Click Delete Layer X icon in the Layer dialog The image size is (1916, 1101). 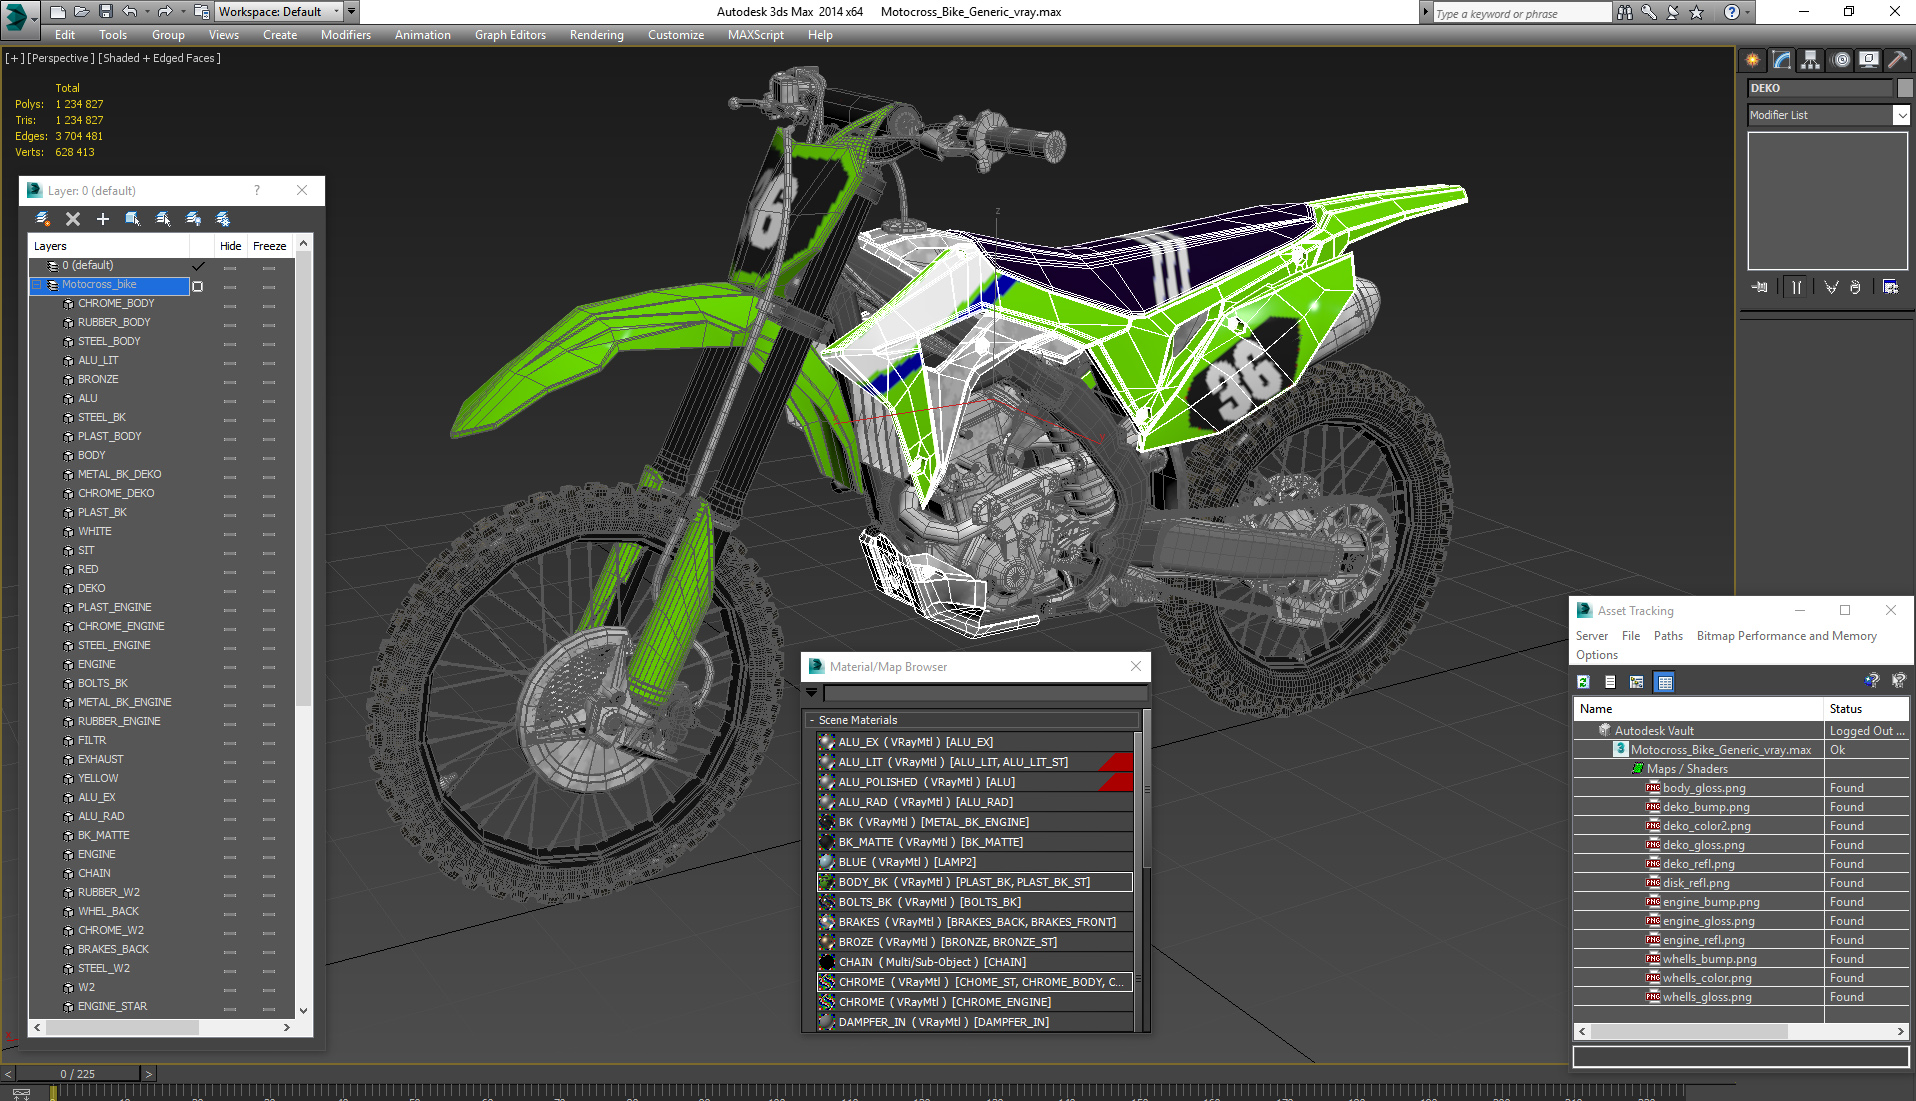click(73, 218)
